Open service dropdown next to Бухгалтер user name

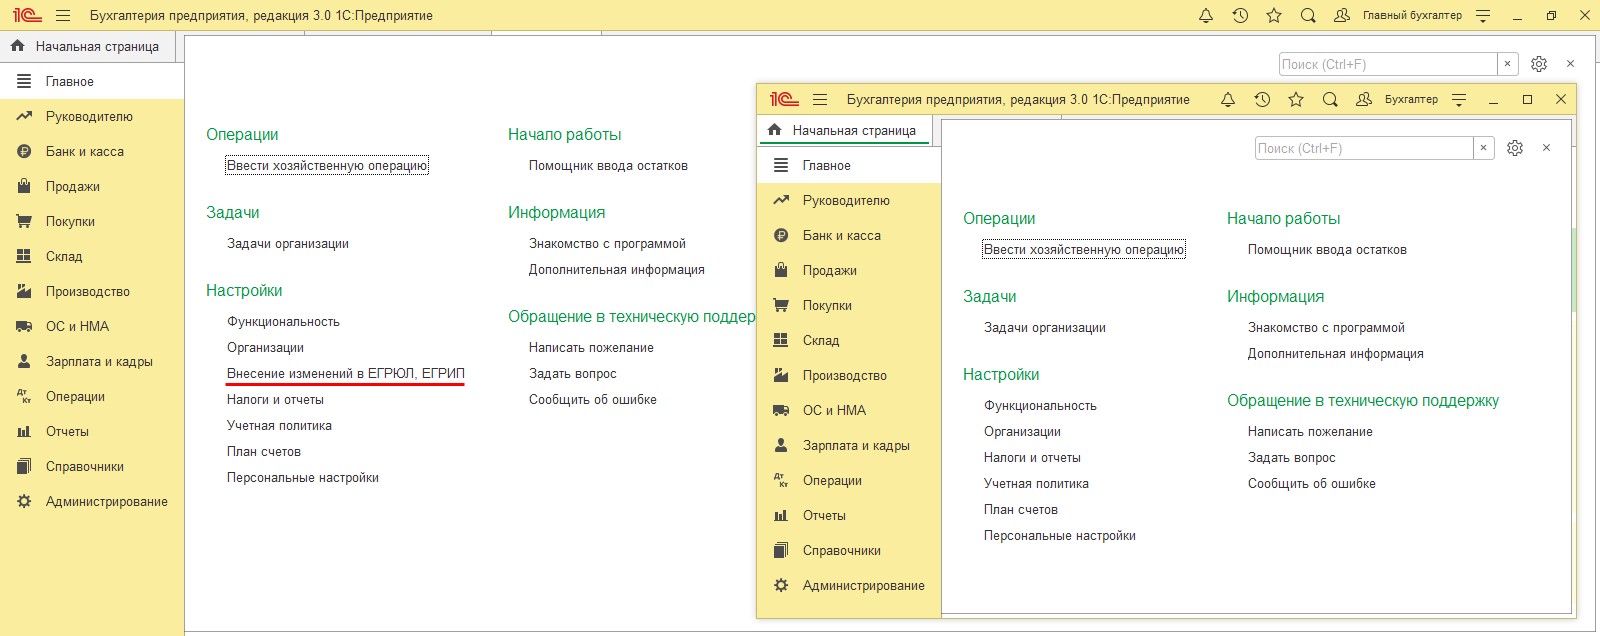point(1459,99)
